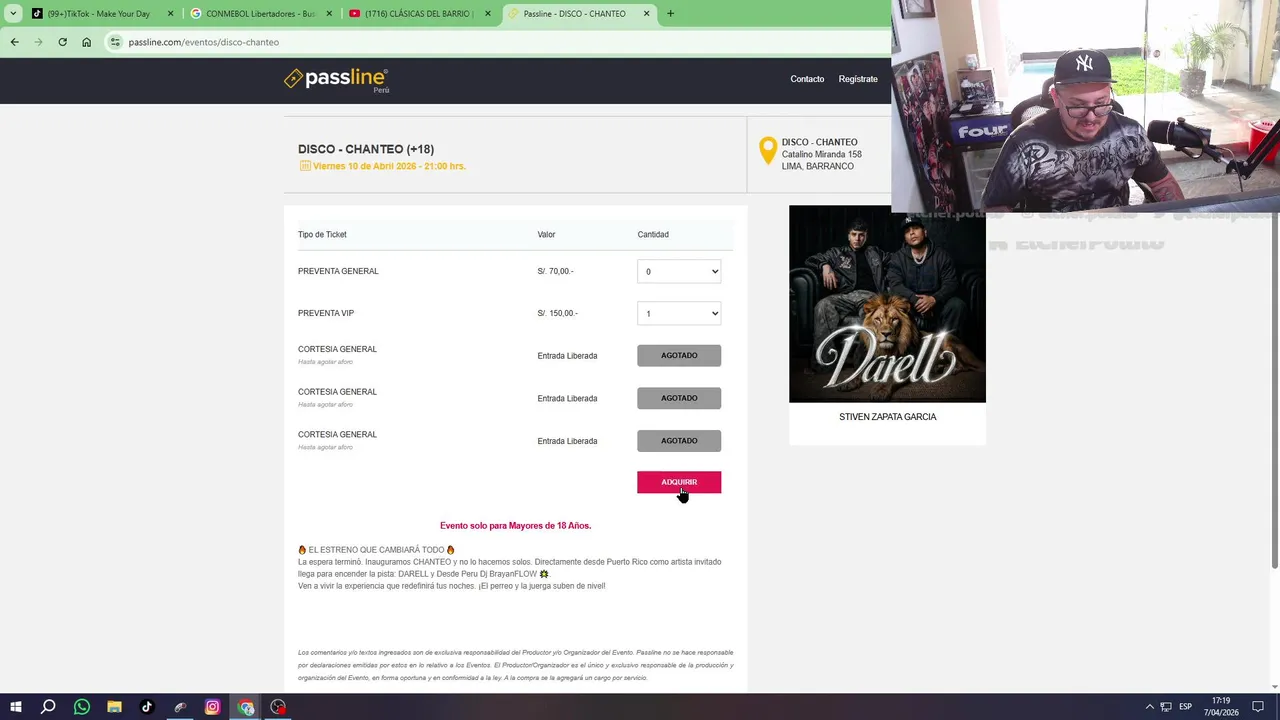1280x720 pixels.
Task: Click 'Evento solo para Mayores de 18 Años'
Action: click(516, 525)
